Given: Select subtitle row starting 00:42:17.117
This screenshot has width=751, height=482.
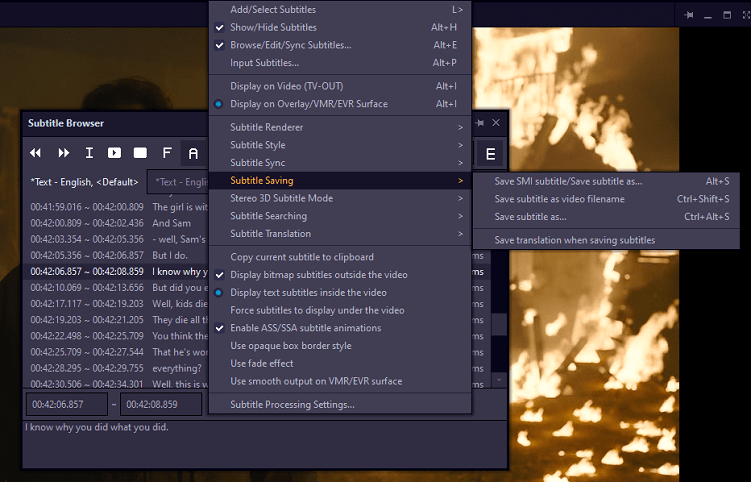Looking at the screenshot, I should click(116, 304).
